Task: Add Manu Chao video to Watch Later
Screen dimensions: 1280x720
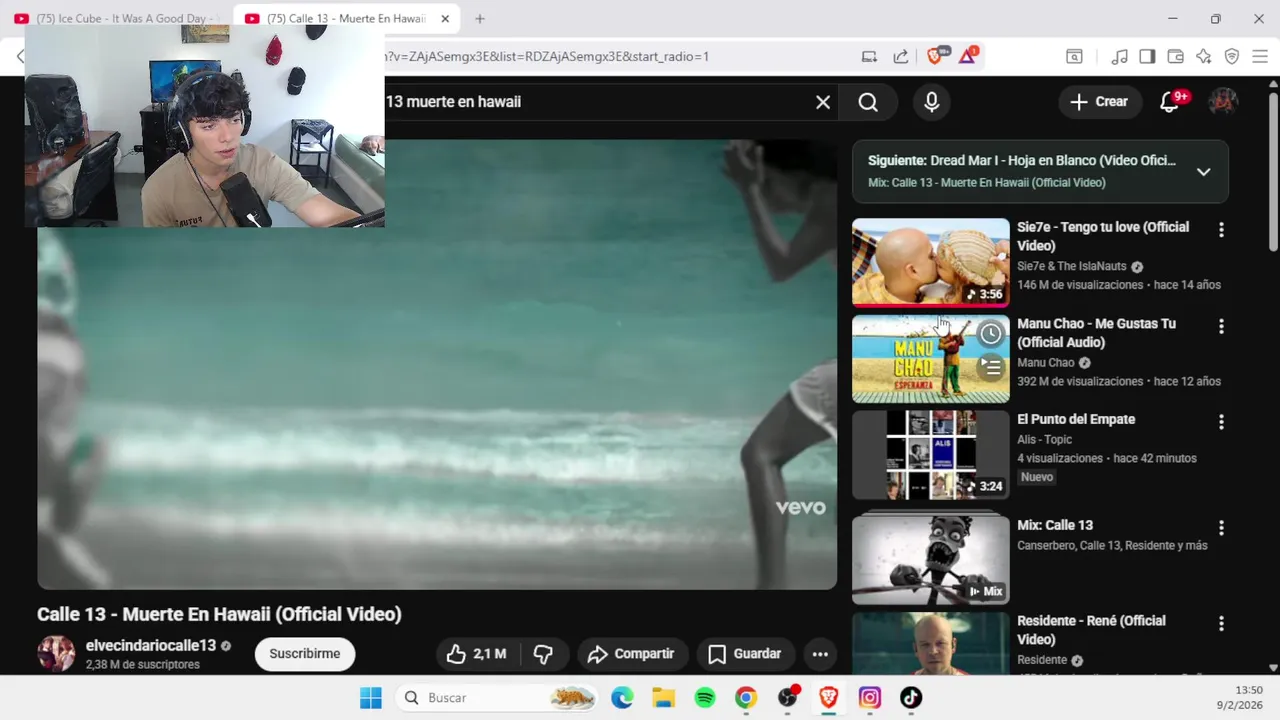Action: point(990,334)
